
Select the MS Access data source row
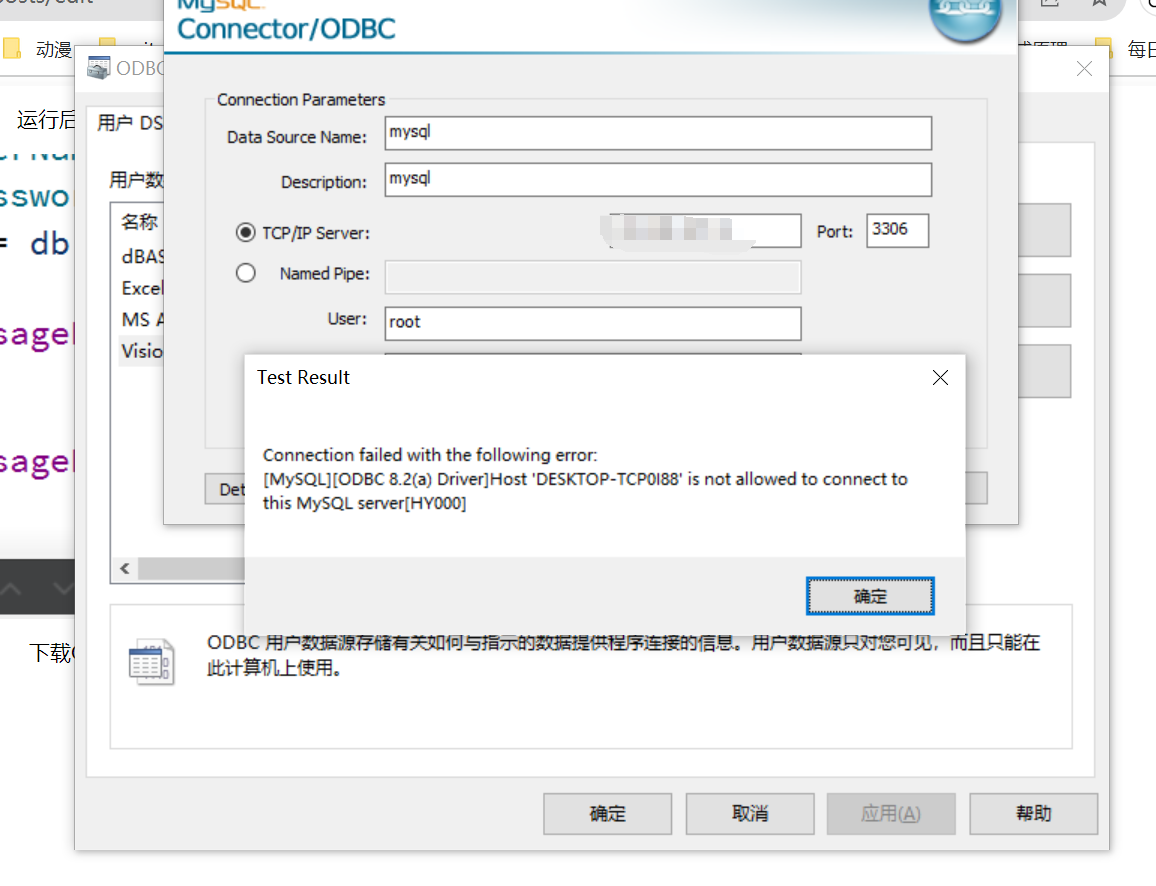click(x=142, y=320)
